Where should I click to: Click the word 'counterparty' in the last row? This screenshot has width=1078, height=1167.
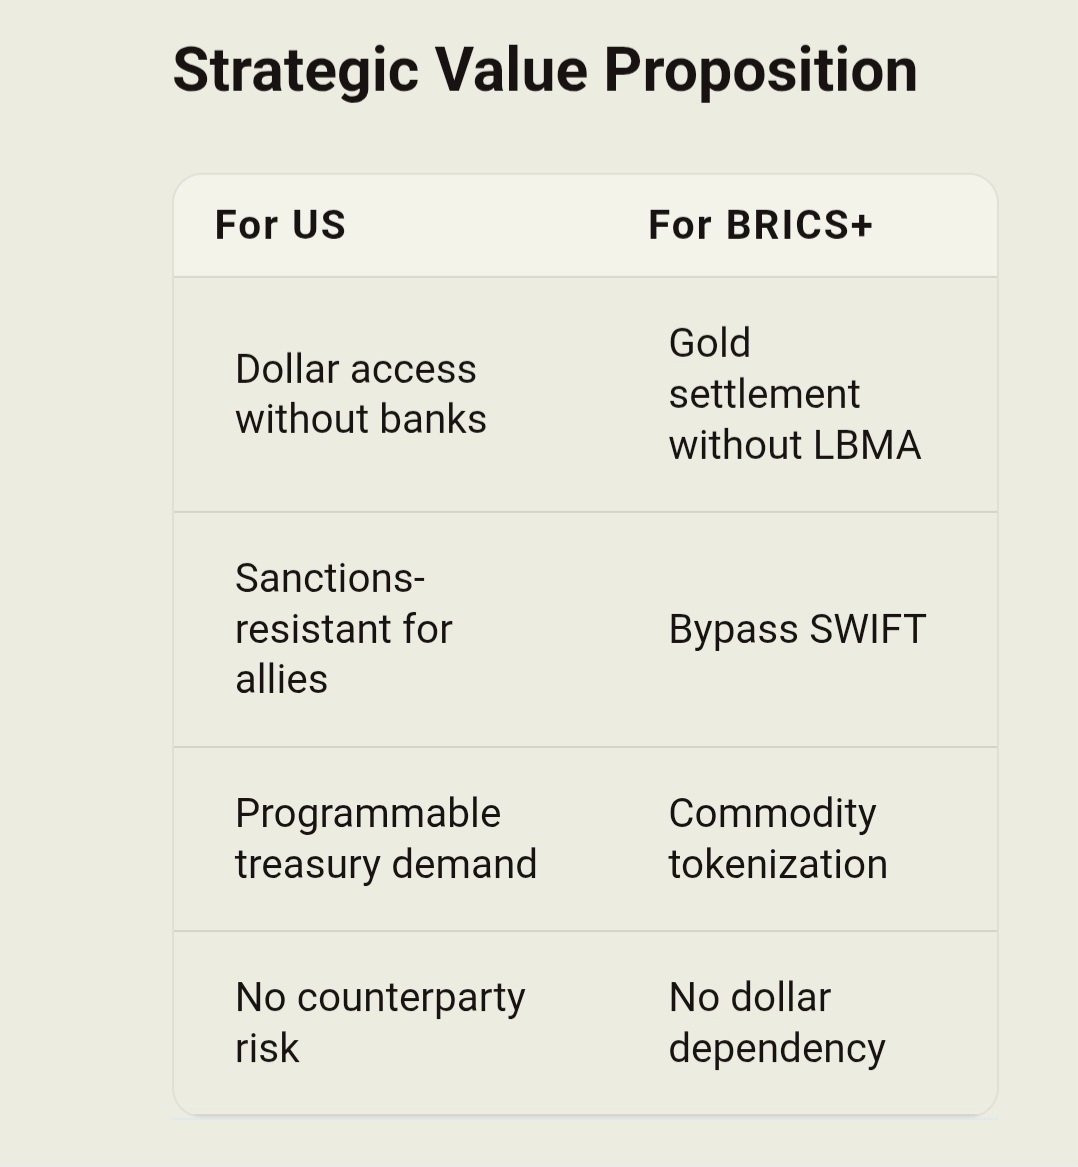coord(410,998)
